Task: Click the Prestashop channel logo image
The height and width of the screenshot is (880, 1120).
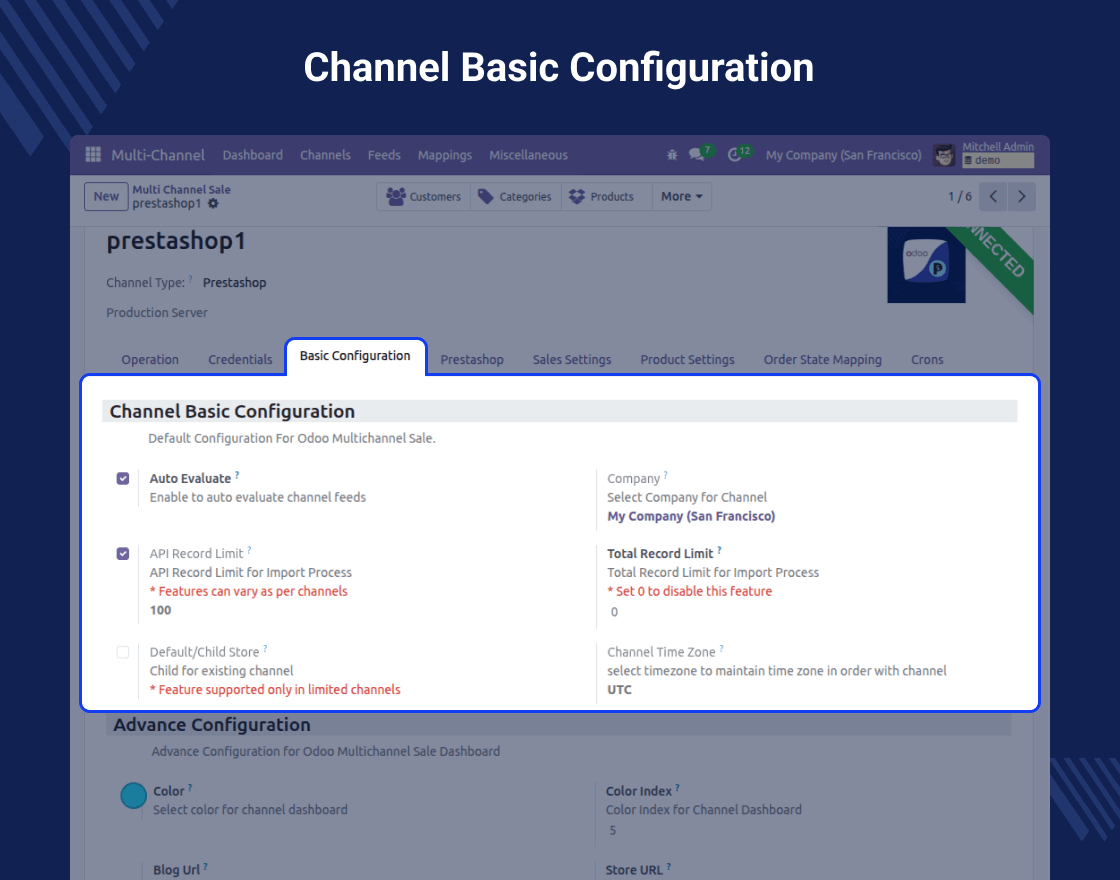Action: [x=926, y=265]
